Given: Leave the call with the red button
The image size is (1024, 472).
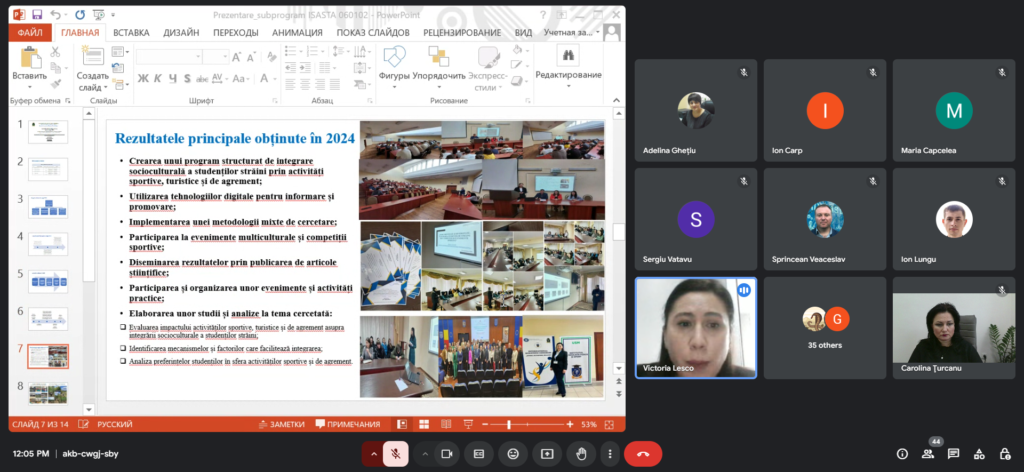Looking at the screenshot, I should click(x=642, y=453).
